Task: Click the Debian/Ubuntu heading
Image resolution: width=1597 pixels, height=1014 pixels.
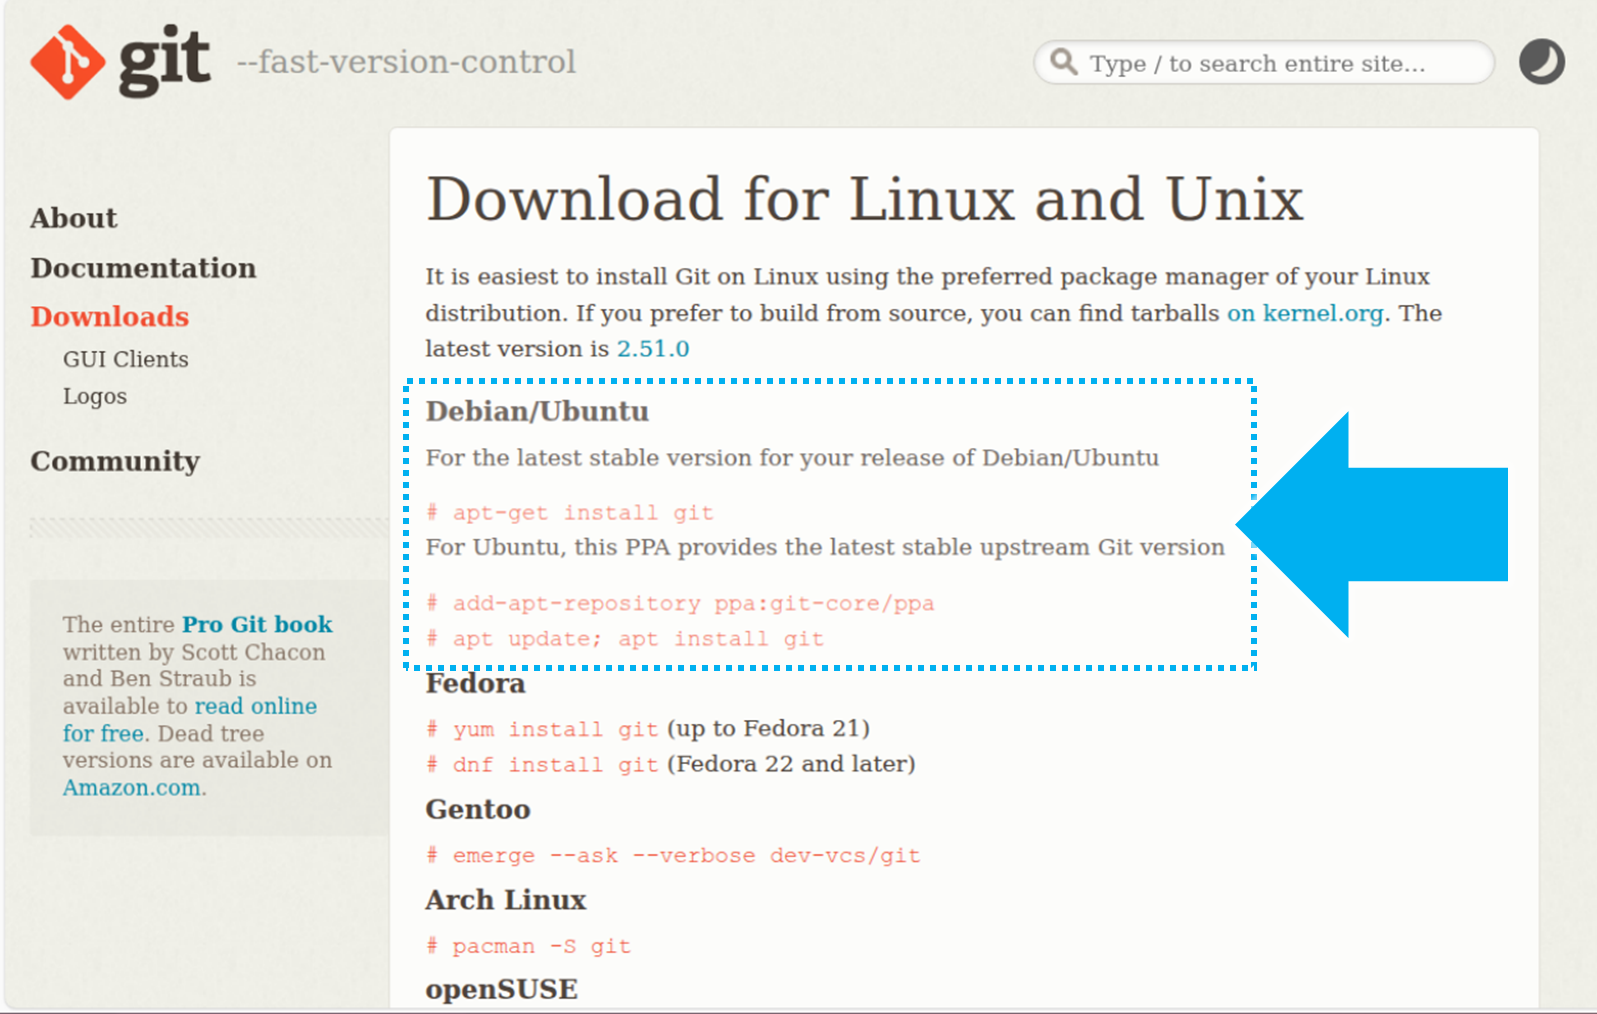Action: click(537, 411)
